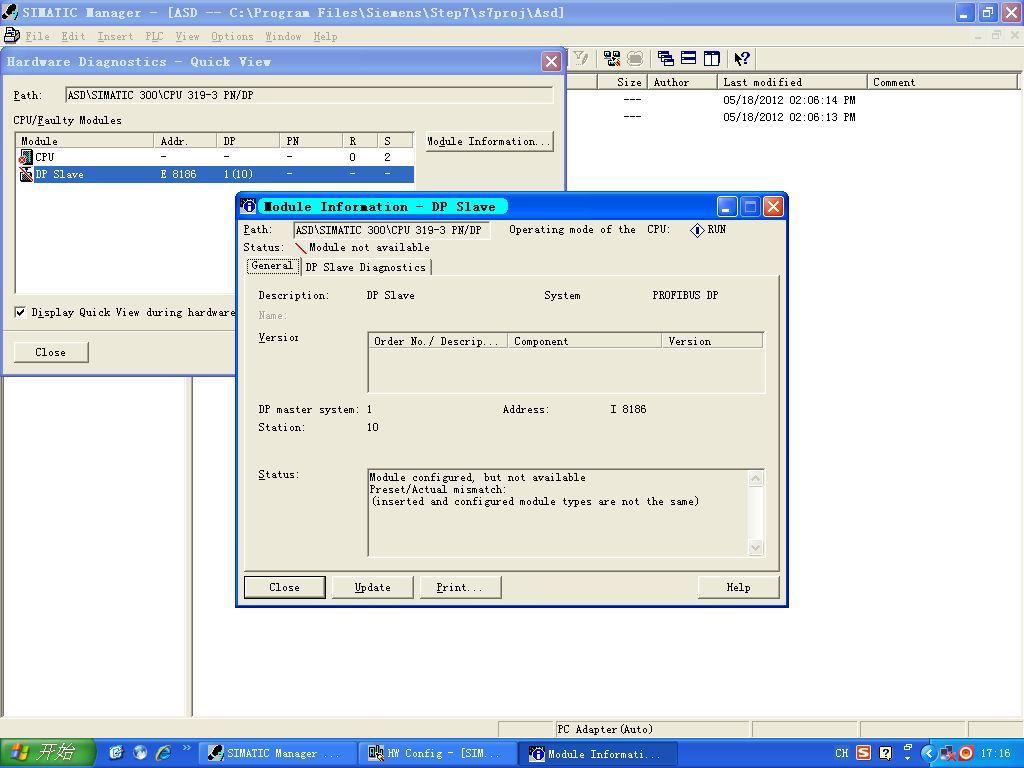The image size is (1024, 768).
Task: Click the network connection tray icon
Action: click(x=948, y=753)
